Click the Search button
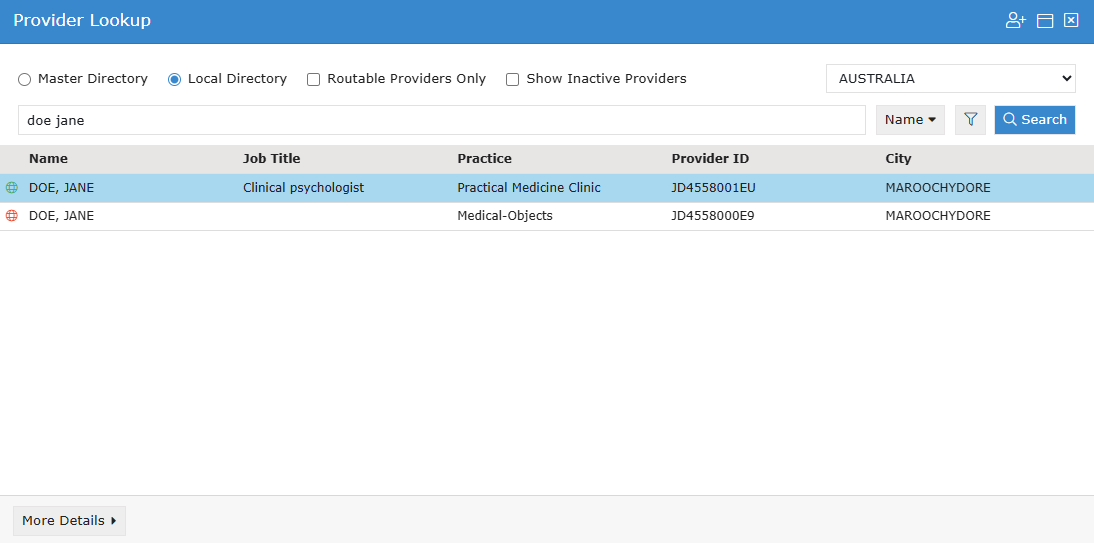This screenshot has height=543, width=1094. click(1034, 120)
